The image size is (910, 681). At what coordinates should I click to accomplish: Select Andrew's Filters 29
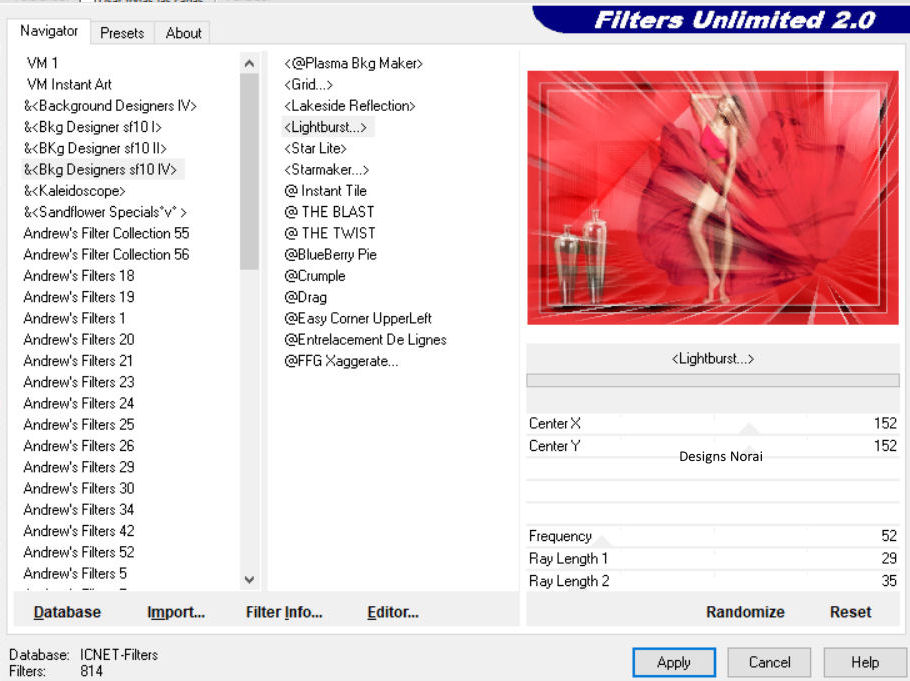point(79,467)
